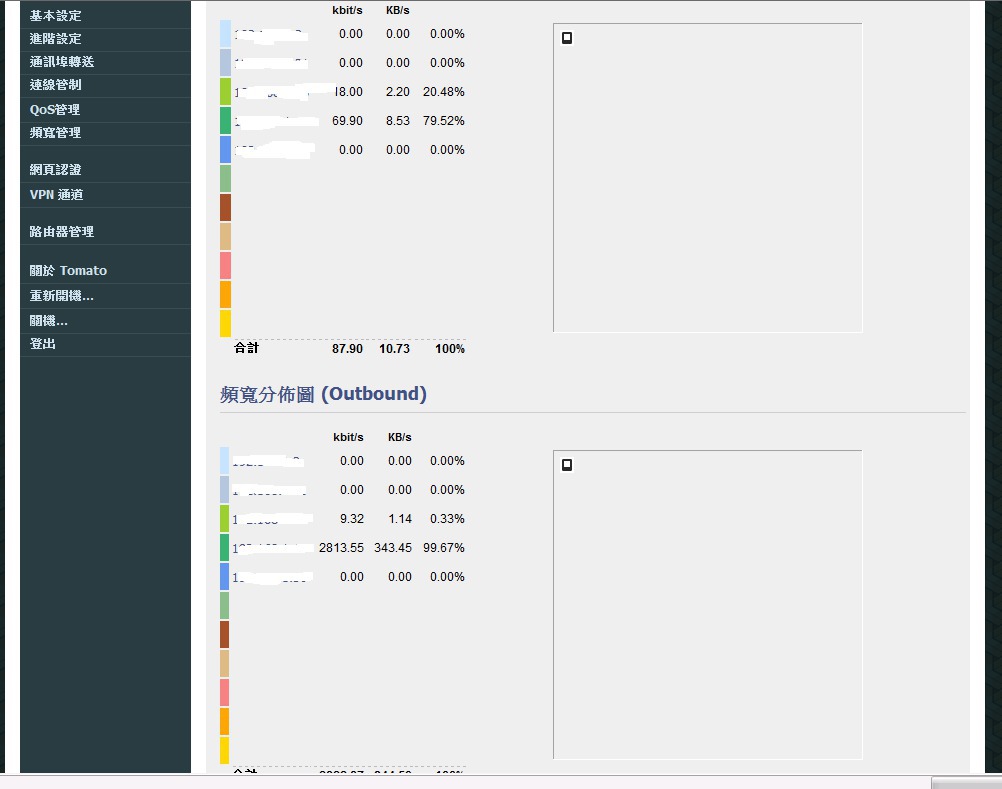Viewport: 1002px width, 789px height.
Task: Click the 8.53 KB/s value
Action: (397, 121)
